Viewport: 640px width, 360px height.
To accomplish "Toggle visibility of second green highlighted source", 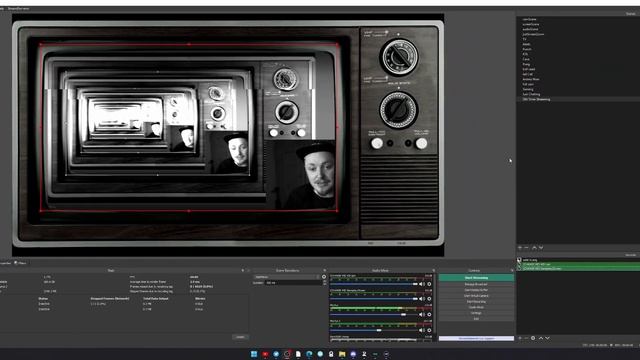I will (519, 269).
